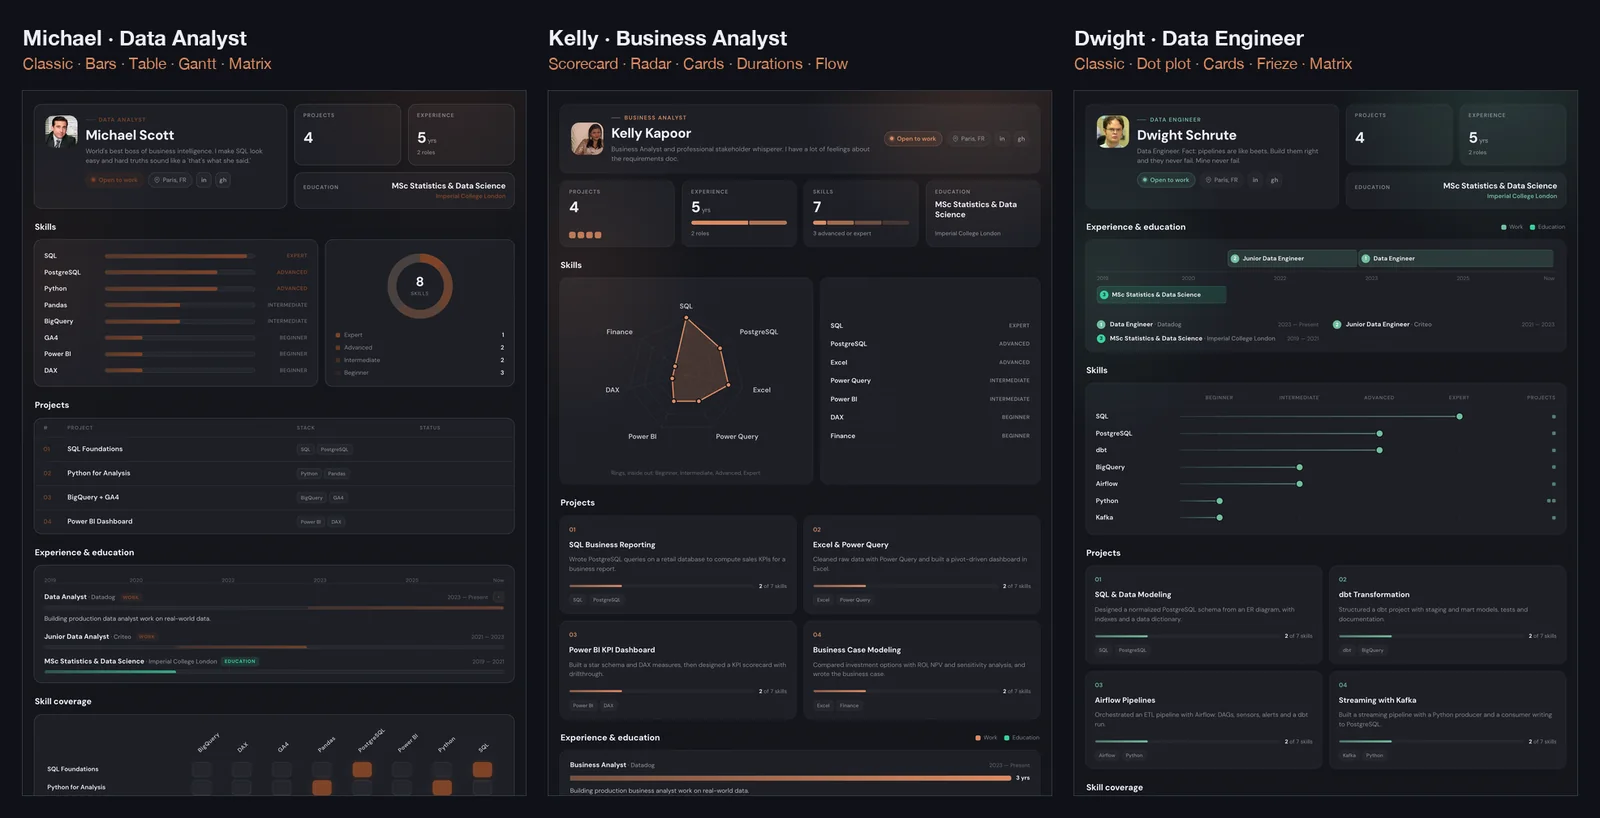Screen dimensions: 1600x818
Task: Open 'Power BI Dashboard' row in Michael's projects table
Action: point(274,521)
